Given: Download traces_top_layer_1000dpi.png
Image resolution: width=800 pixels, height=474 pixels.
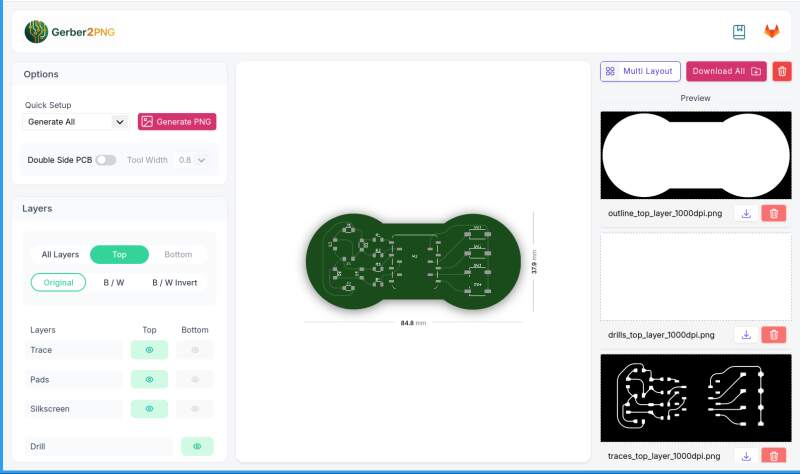Looking at the screenshot, I should tap(746, 456).
